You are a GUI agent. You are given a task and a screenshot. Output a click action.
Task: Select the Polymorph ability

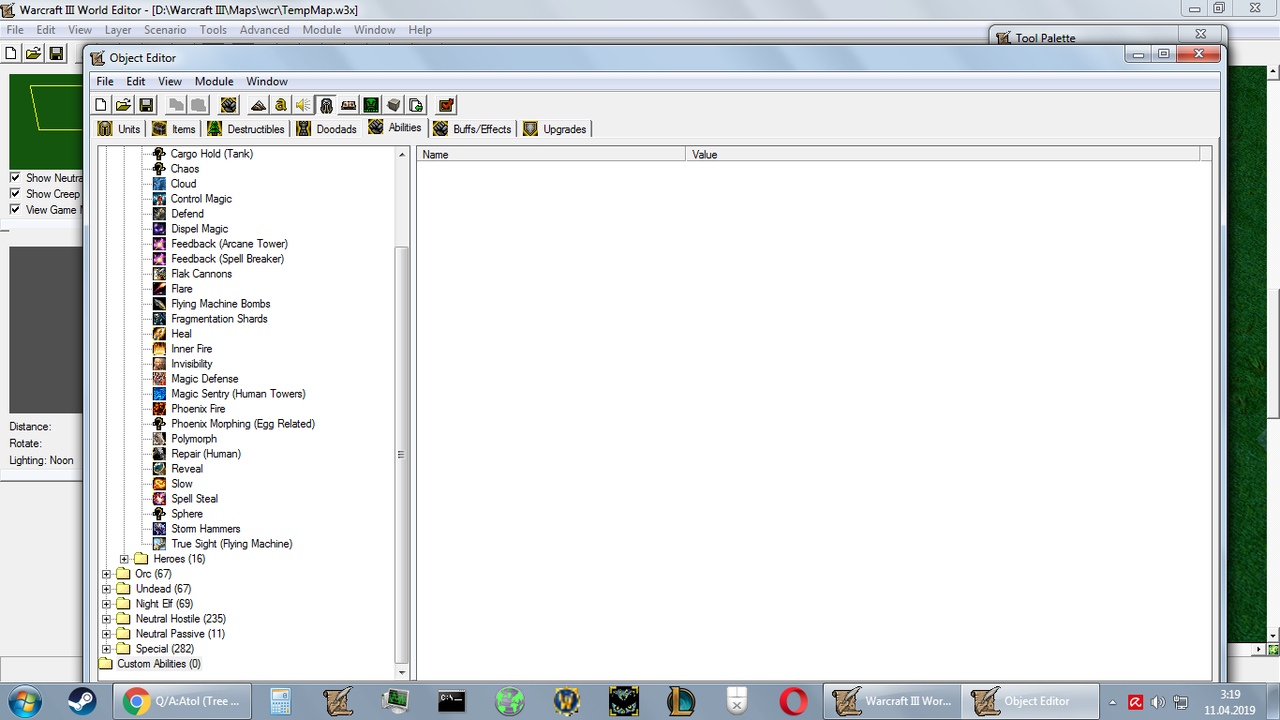point(194,439)
